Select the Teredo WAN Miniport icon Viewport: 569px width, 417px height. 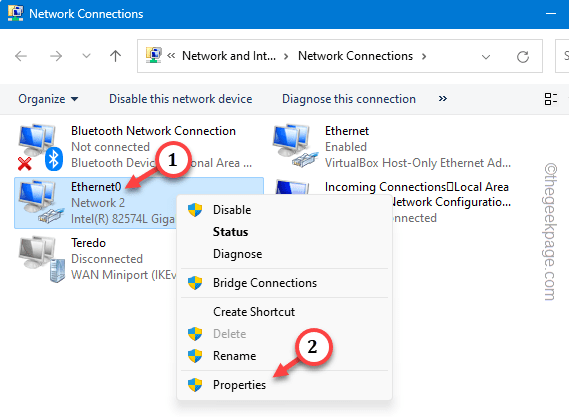tap(41, 259)
